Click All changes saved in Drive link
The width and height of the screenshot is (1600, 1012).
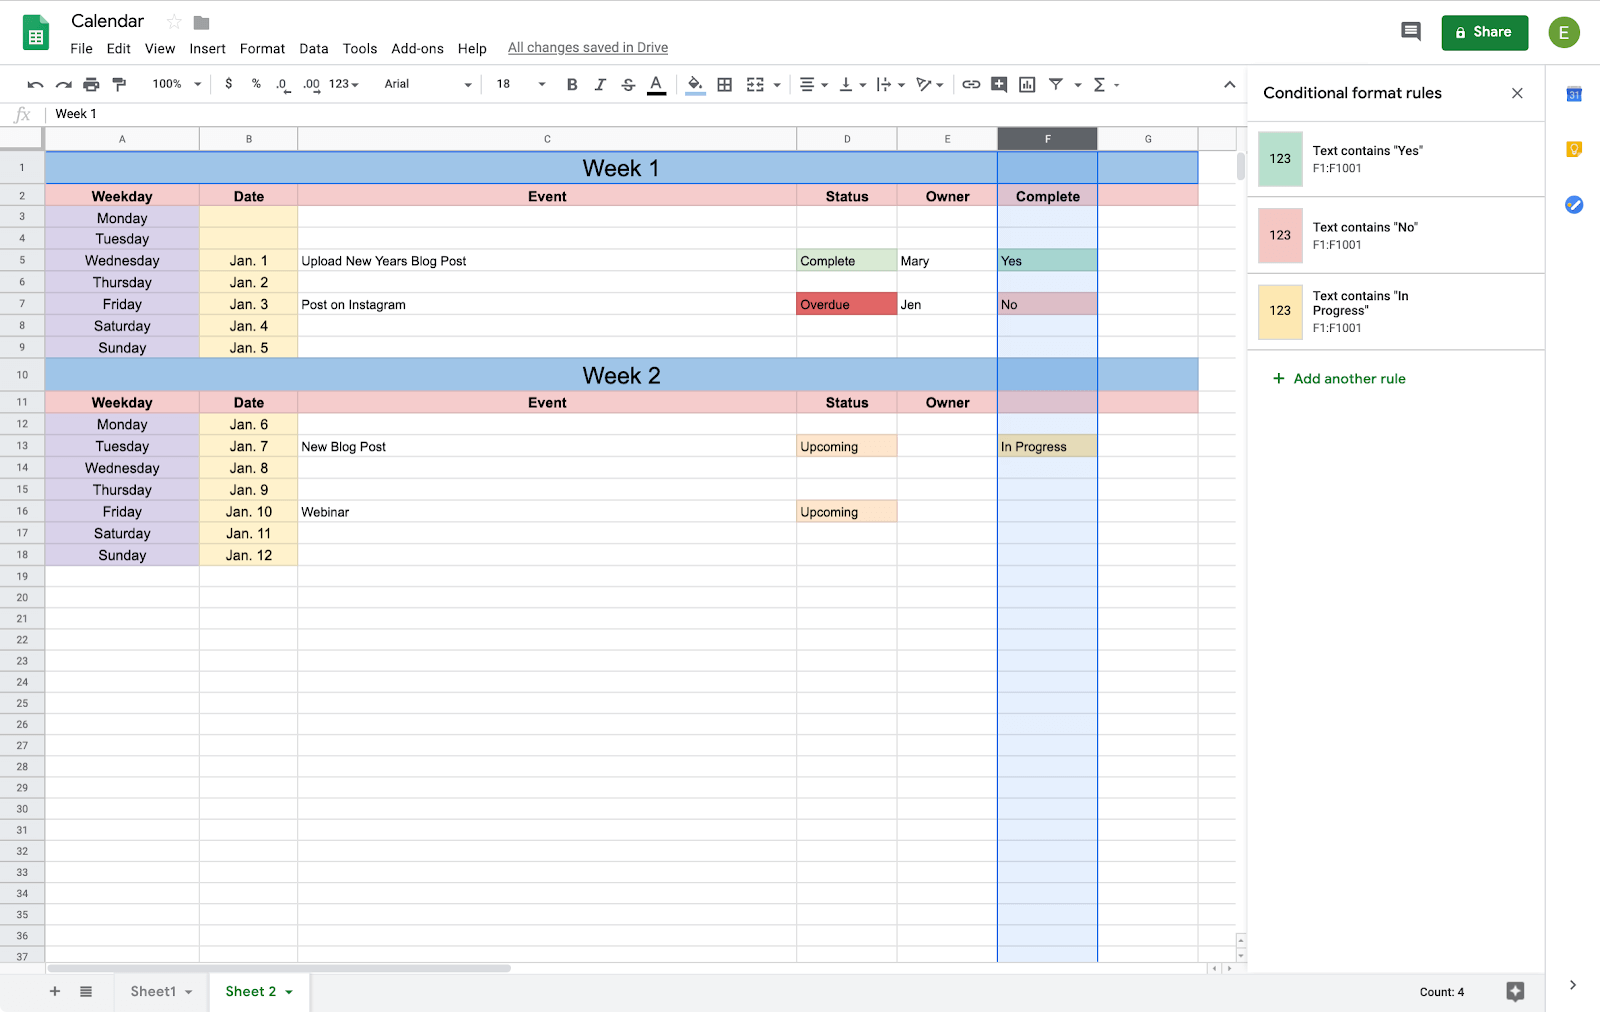[587, 48]
